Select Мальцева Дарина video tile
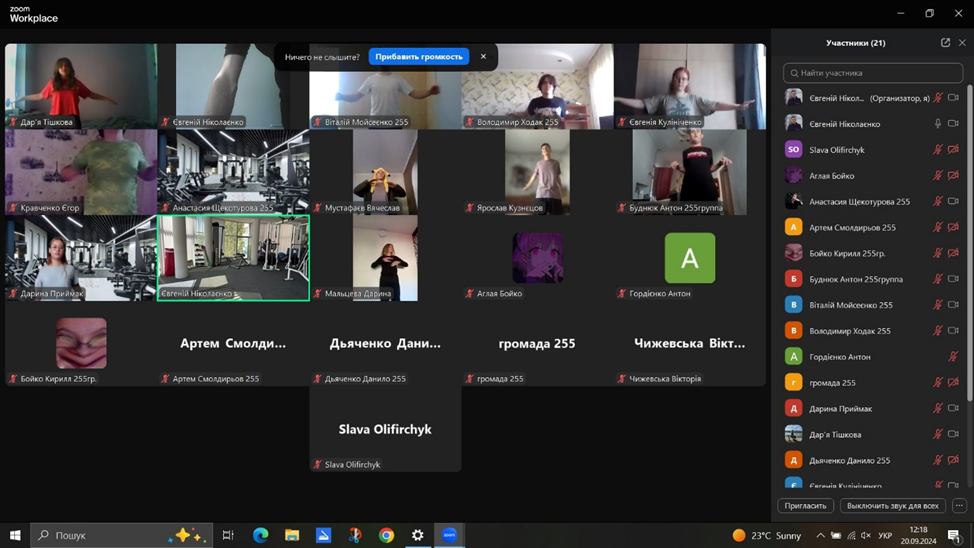 pos(385,258)
